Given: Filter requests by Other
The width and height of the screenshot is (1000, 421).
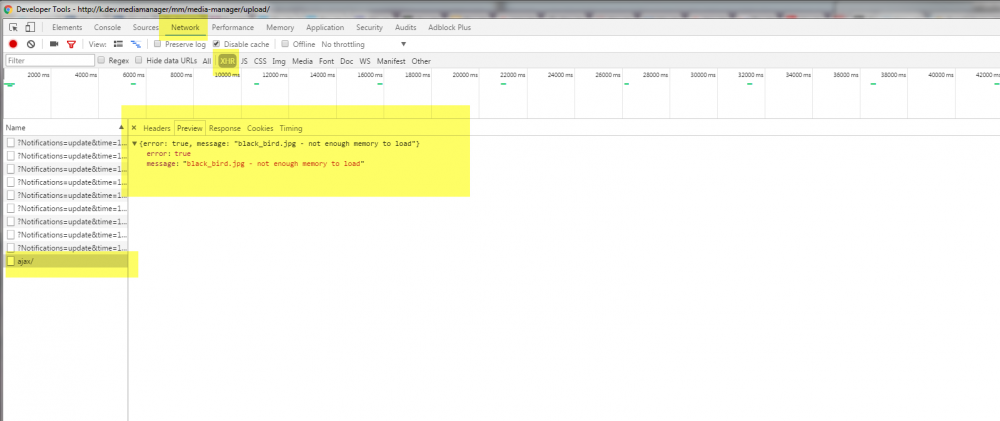Looking at the screenshot, I should click(421, 61).
